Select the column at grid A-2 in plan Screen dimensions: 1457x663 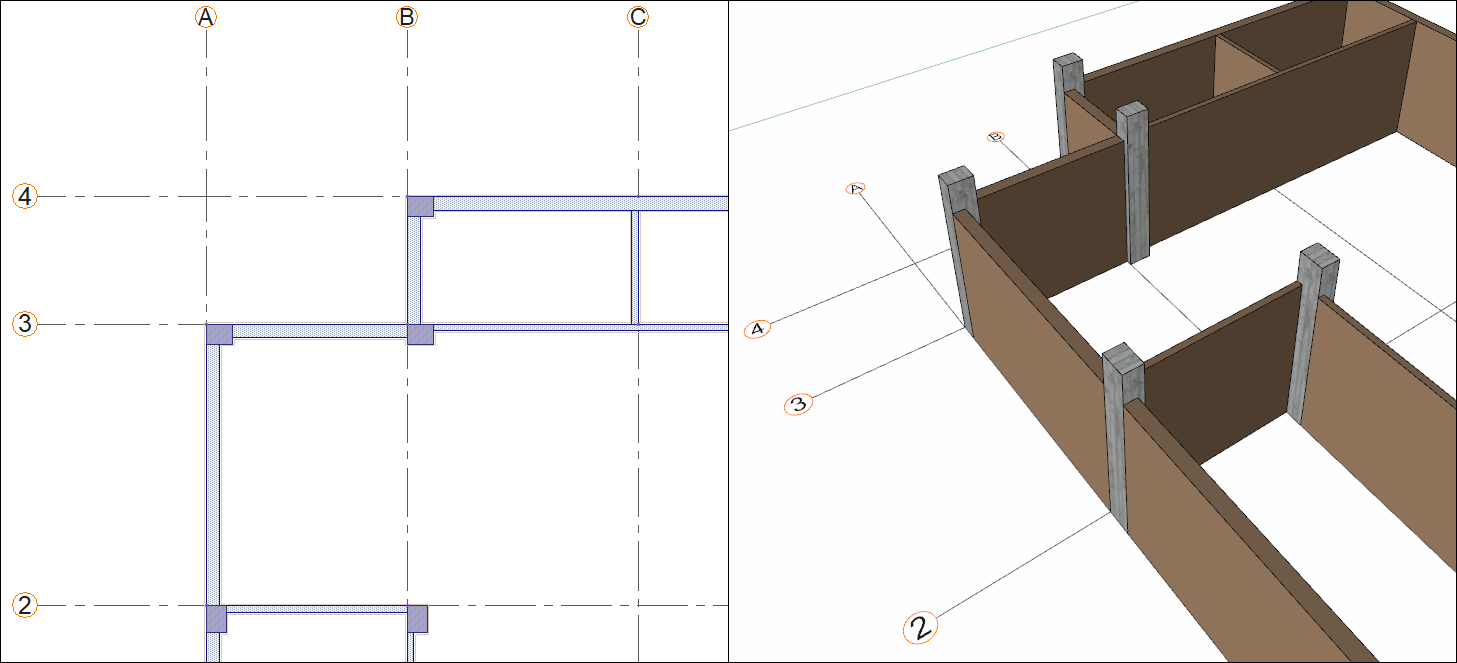[x=217, y=618]
